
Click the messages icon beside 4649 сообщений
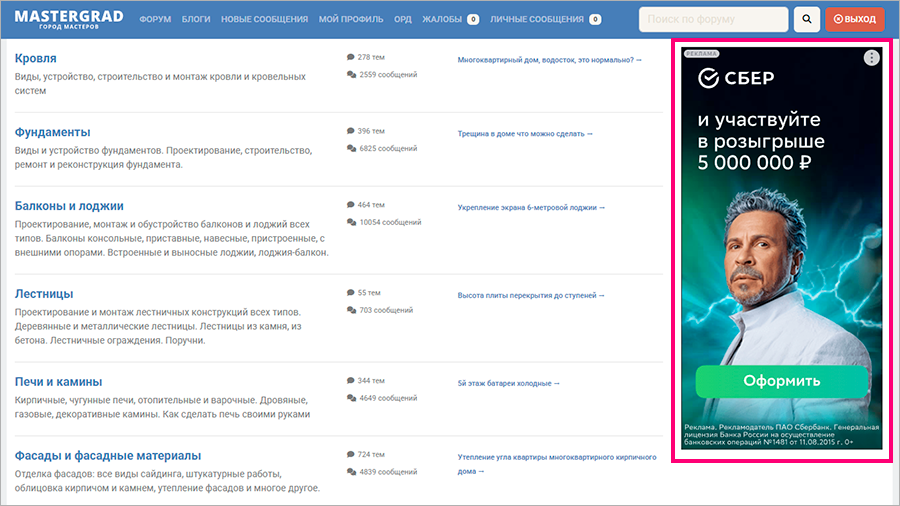[x=351, y=398]
